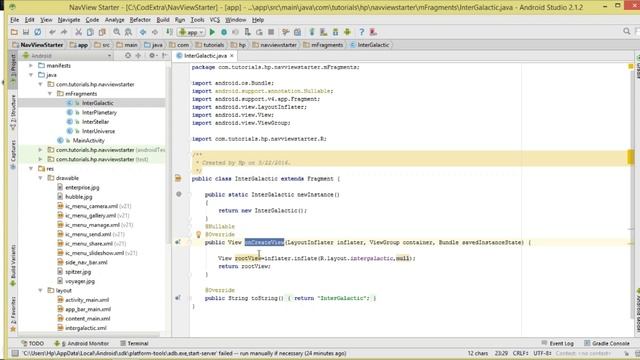The width and height of the screenshot is (640, 360).
Task: Click the Replace icon next to Find
Action: click(128, 32)
